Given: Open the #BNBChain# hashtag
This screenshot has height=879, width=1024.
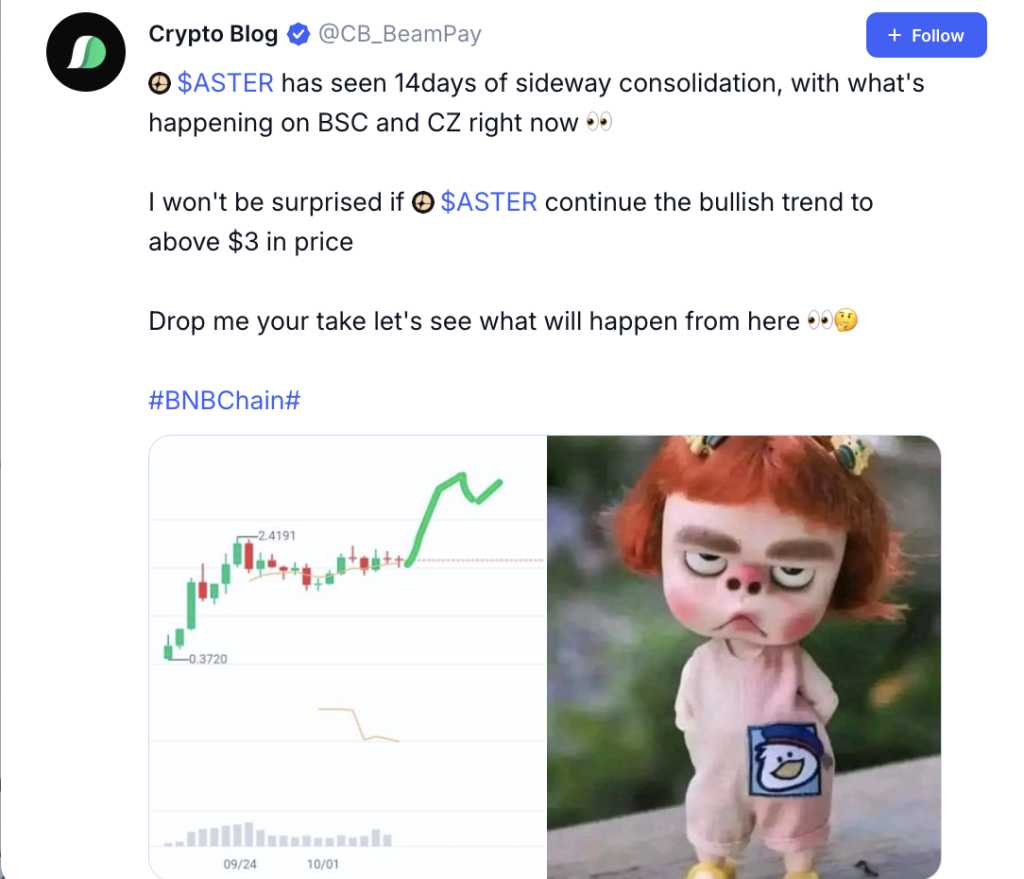Looking at the screenshot, I should 224,401.
